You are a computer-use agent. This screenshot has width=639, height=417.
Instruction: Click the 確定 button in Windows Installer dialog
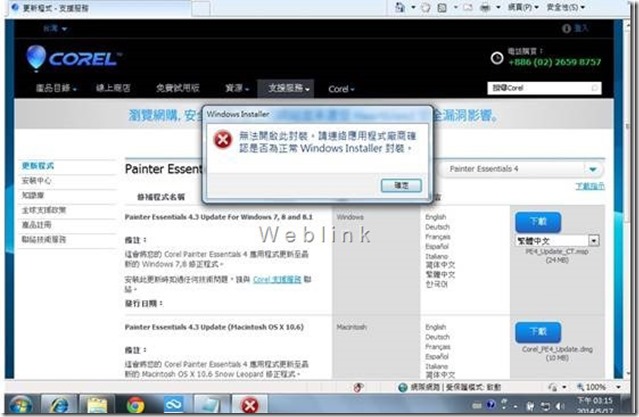[x=401, y=185]
